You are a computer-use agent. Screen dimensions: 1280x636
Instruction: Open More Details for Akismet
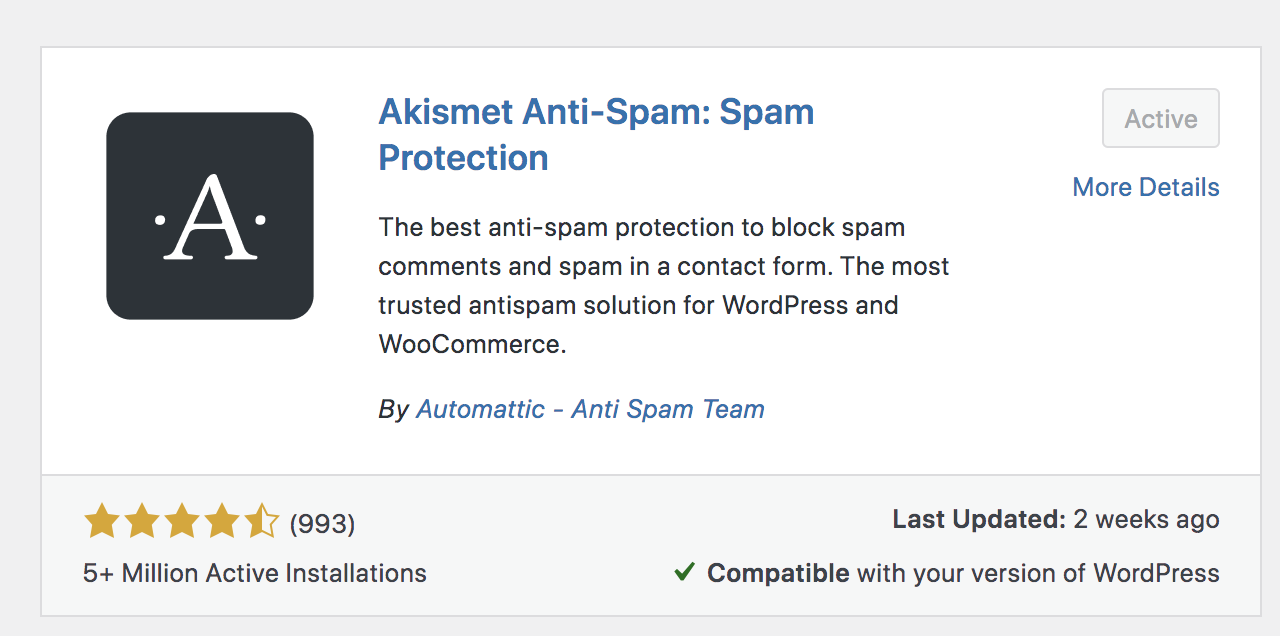(x=1145, y=187)
